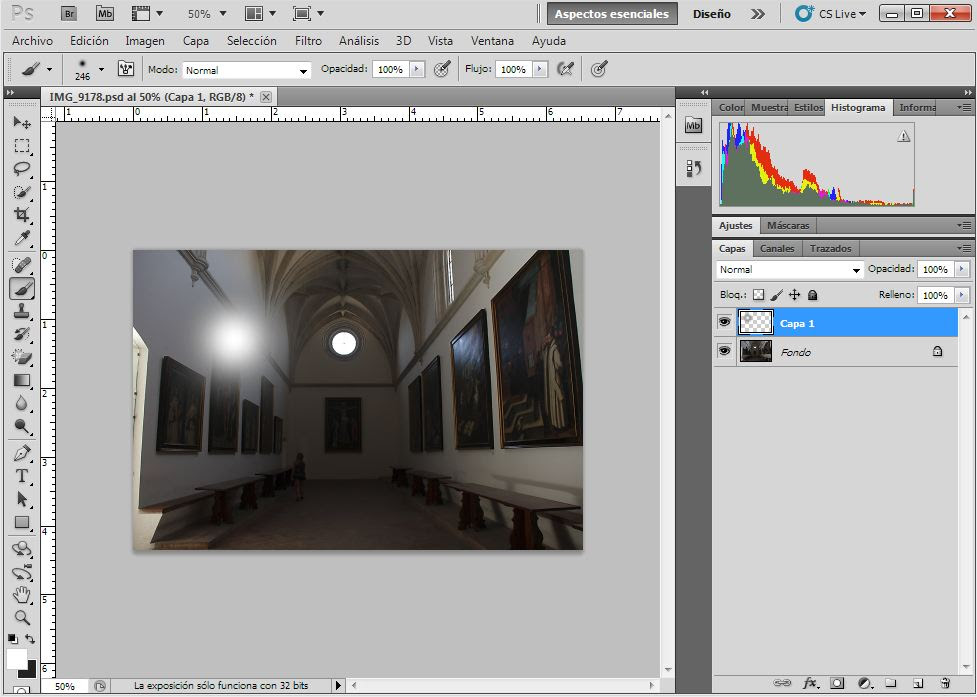Select the Rectangle shape tool
977x697 pixels.
pyautogui.click(x=22, y=523)
